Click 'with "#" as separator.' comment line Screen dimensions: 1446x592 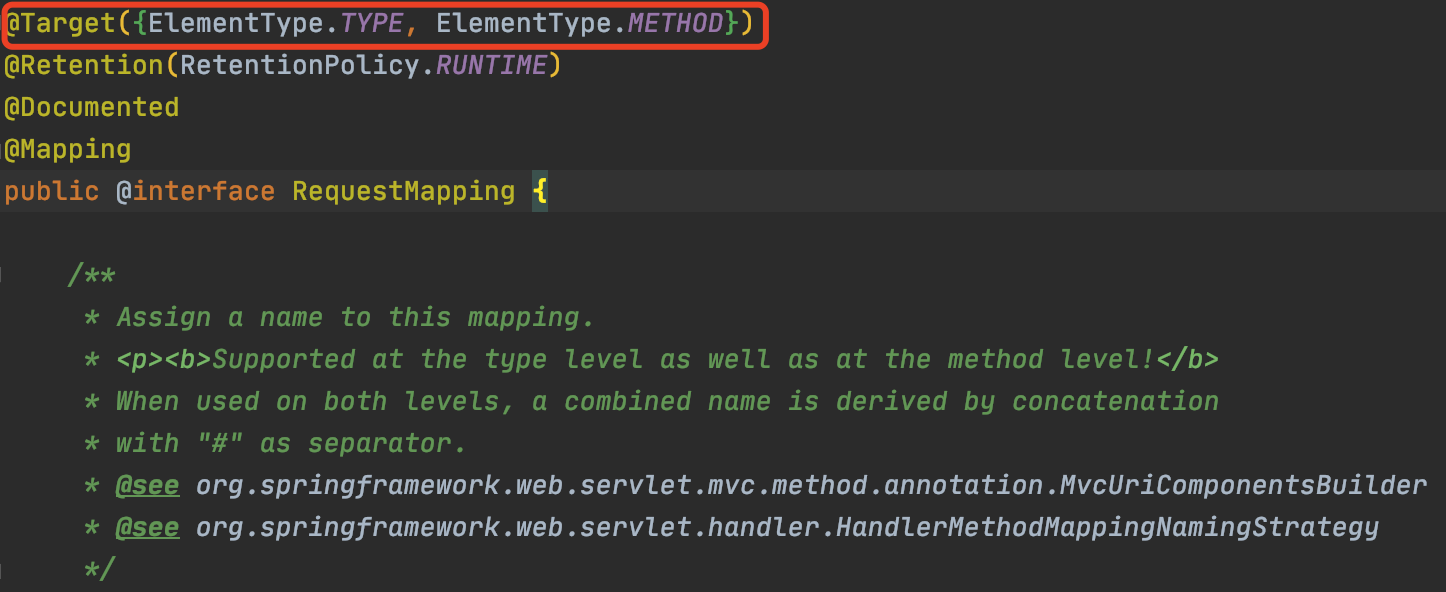(291, 443)
